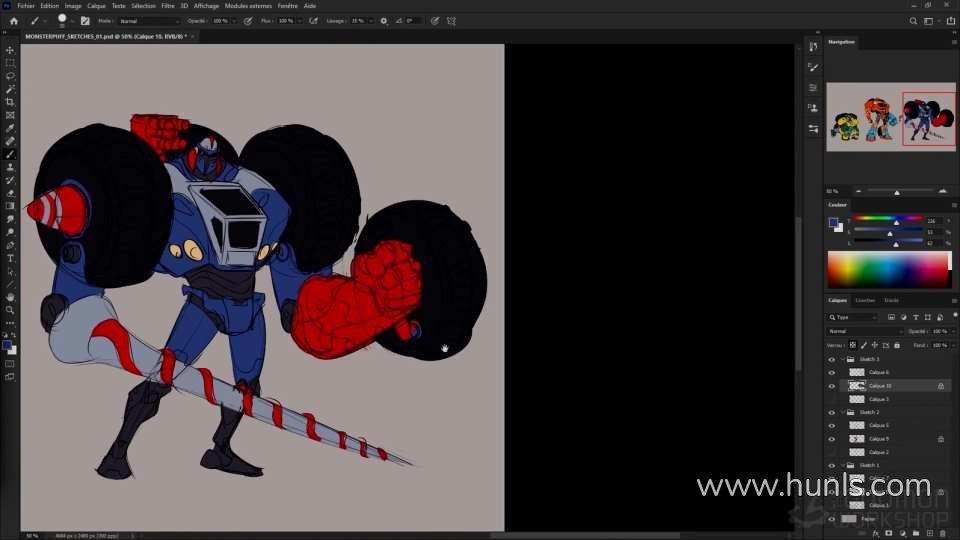Screen dimensions: 960x540
Task: Open the Calque menu in menu bar
Action: [96, 6]
